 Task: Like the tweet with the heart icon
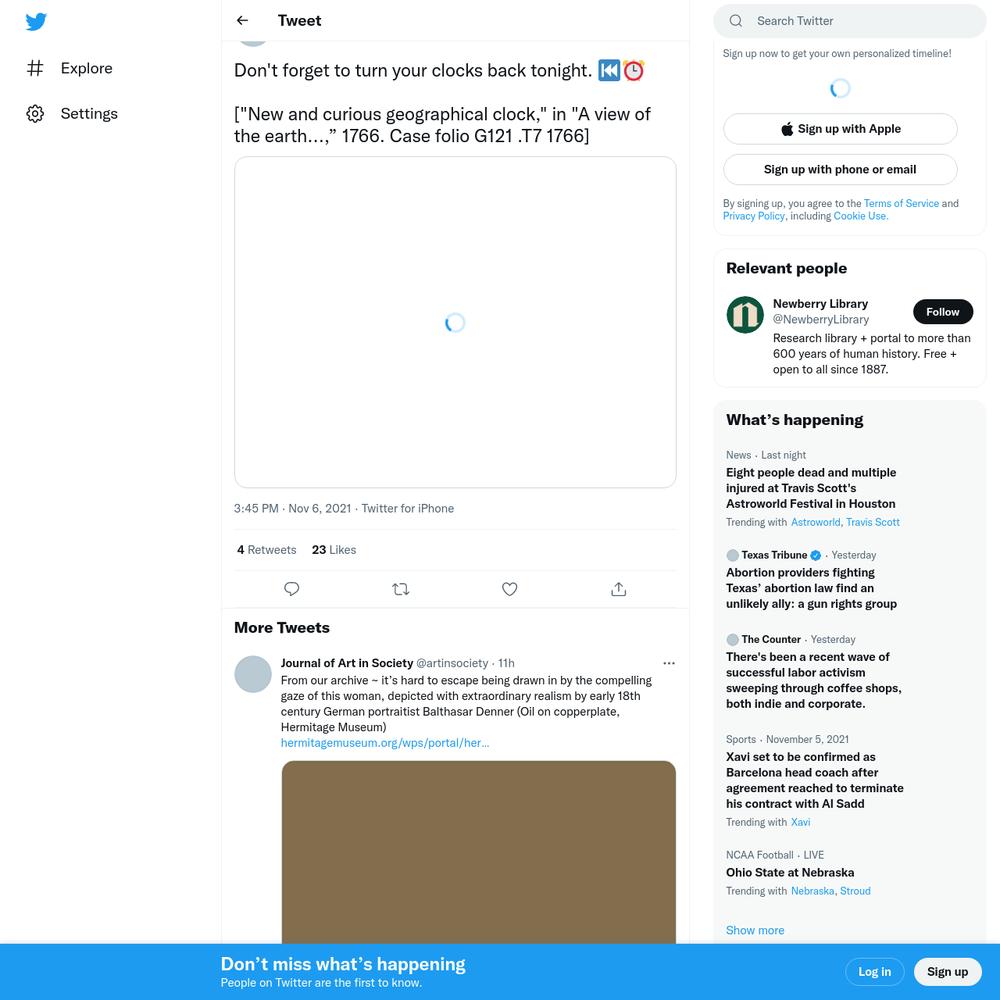[x=510, y=589]
